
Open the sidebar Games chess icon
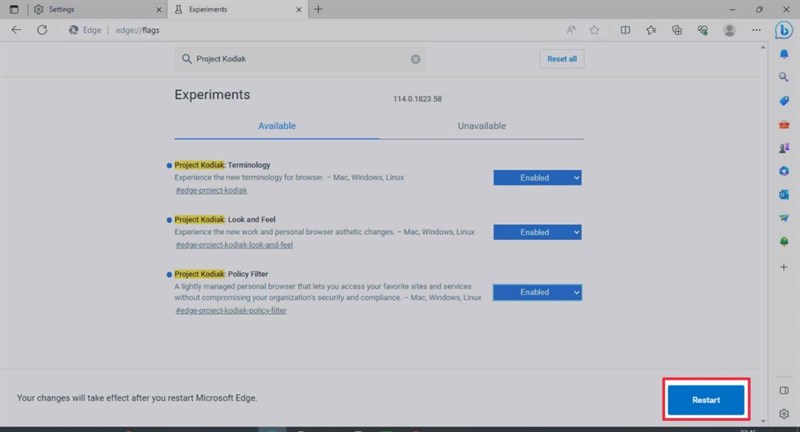pos(784,148)
